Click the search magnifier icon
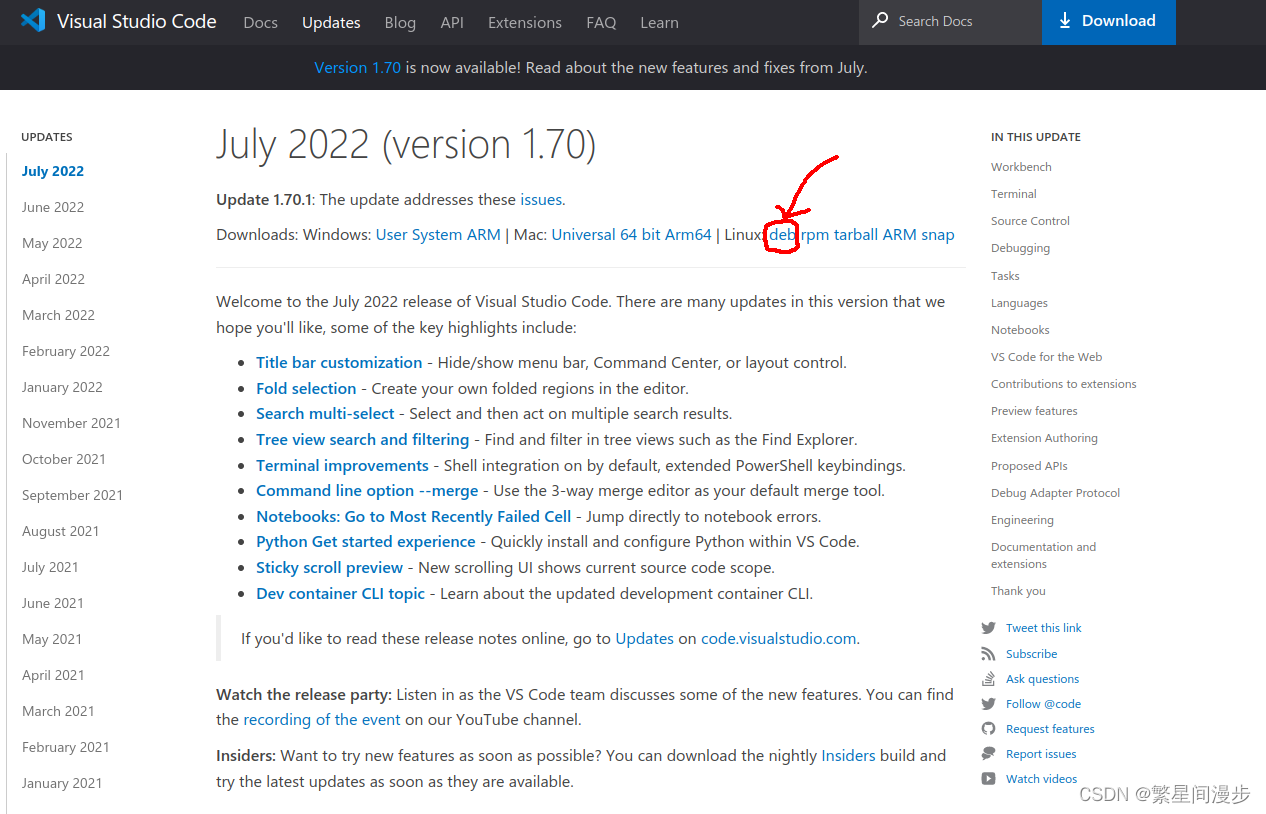 [x=880, y=20]
